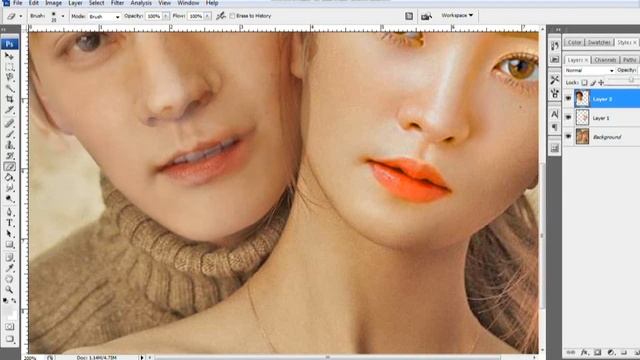Image resolution: width=640 pixels, height=360 pixels.
Task: Select the Brush tool in toolbox
Action: 9,134
